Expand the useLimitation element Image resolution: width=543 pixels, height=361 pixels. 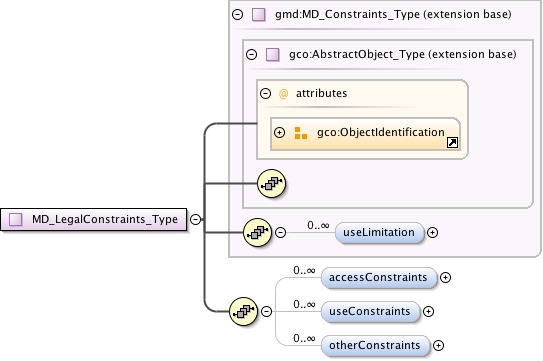(x=432, y=232)
